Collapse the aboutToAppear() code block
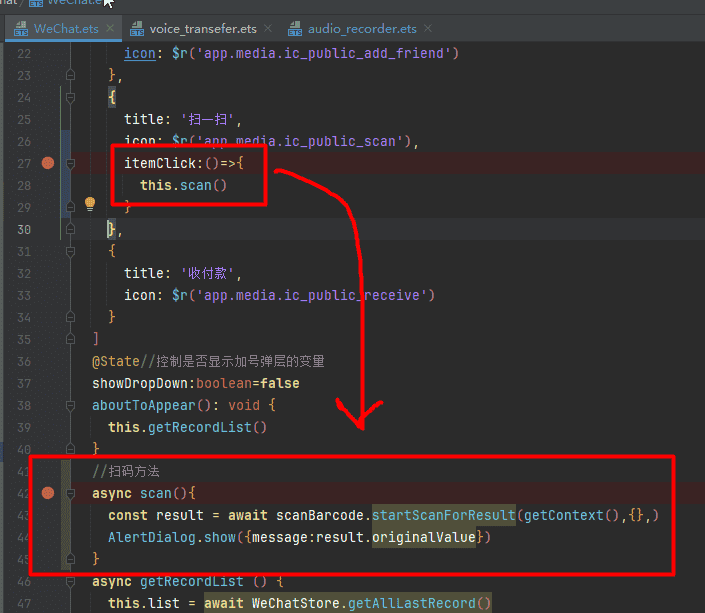The image size is (705, 613). coord(70,405)
